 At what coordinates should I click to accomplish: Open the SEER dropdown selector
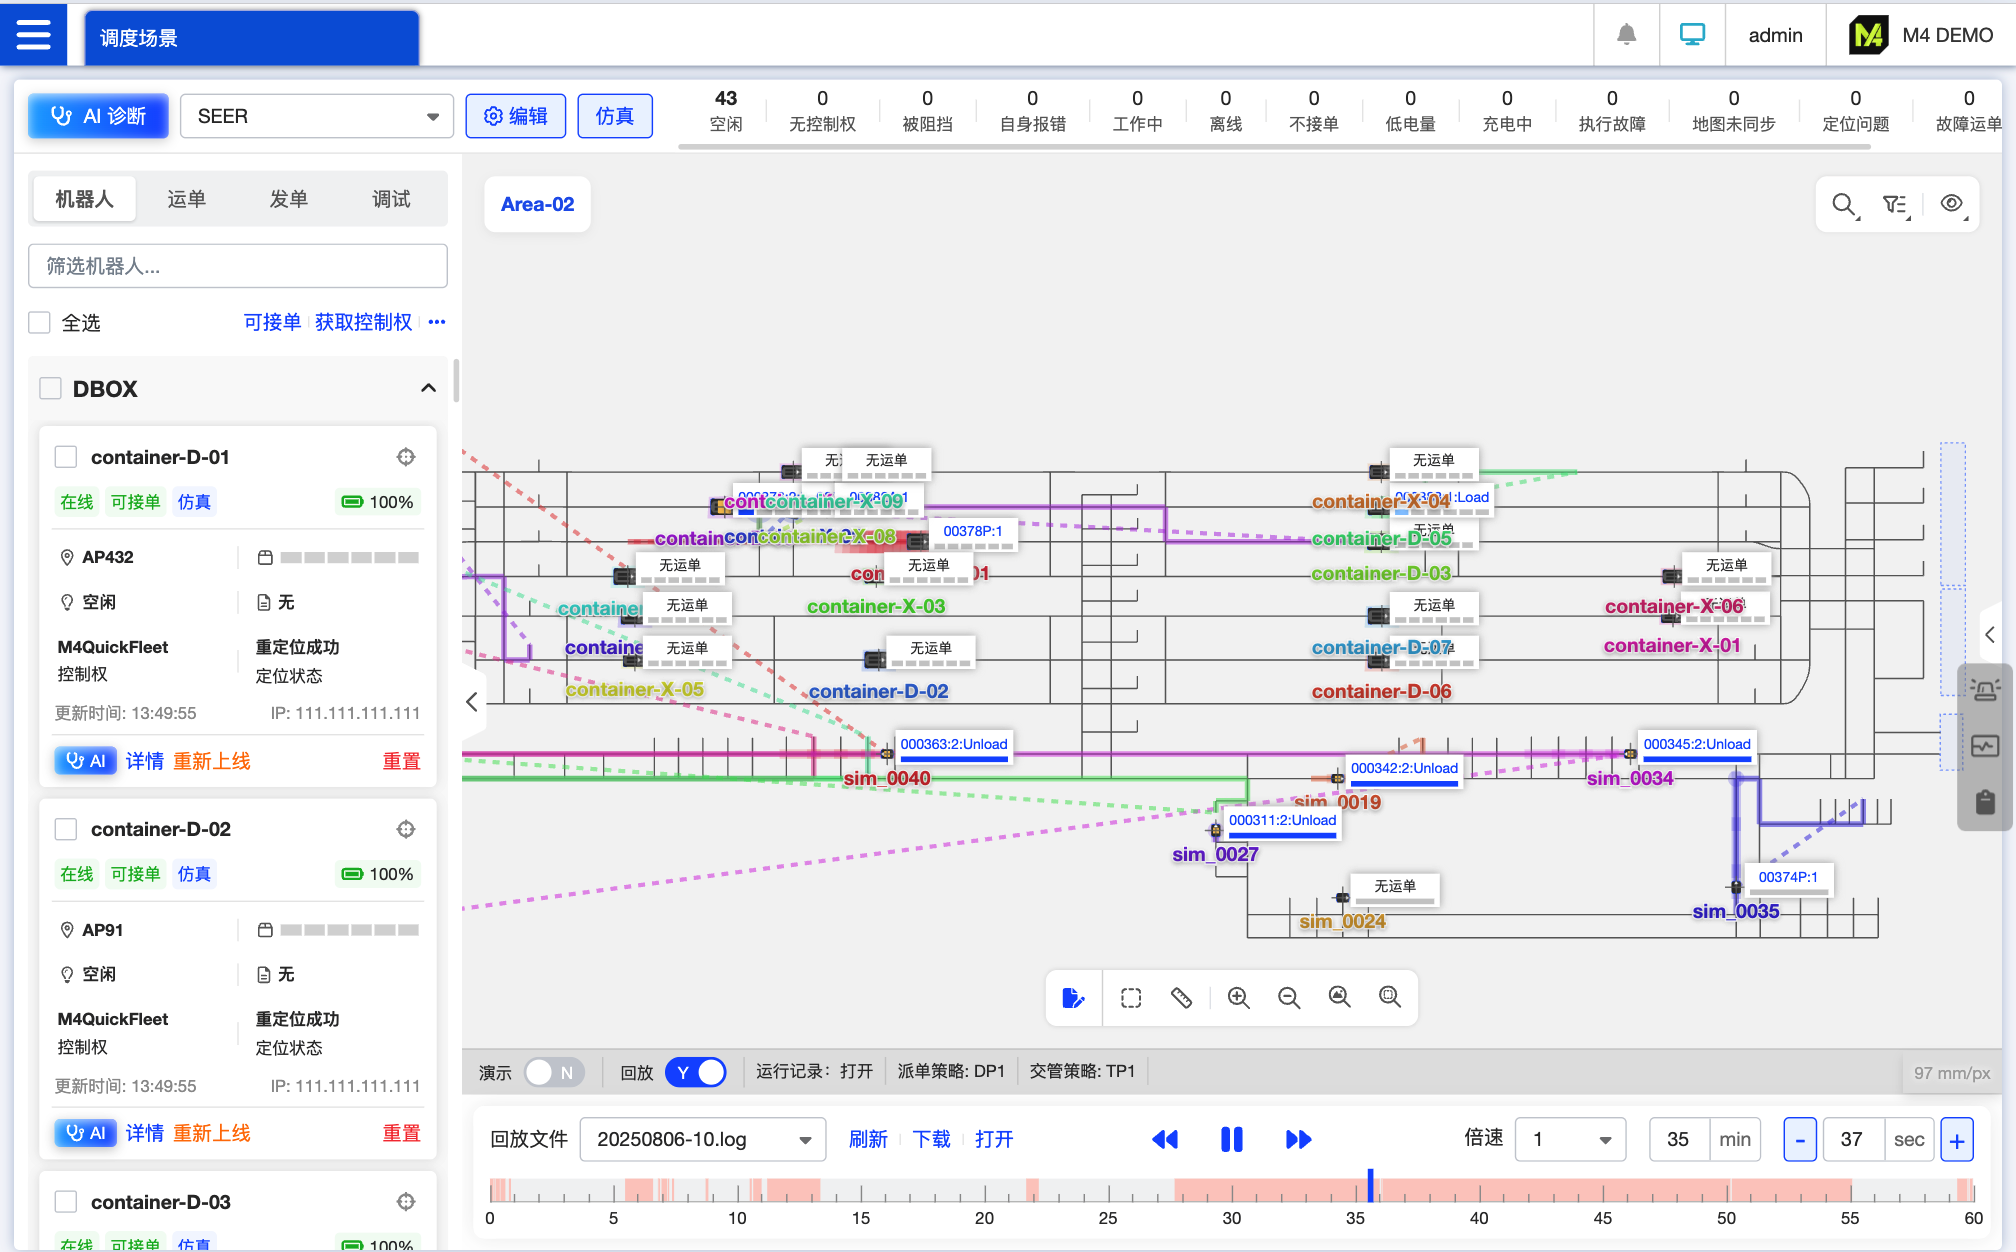[317, 117]
